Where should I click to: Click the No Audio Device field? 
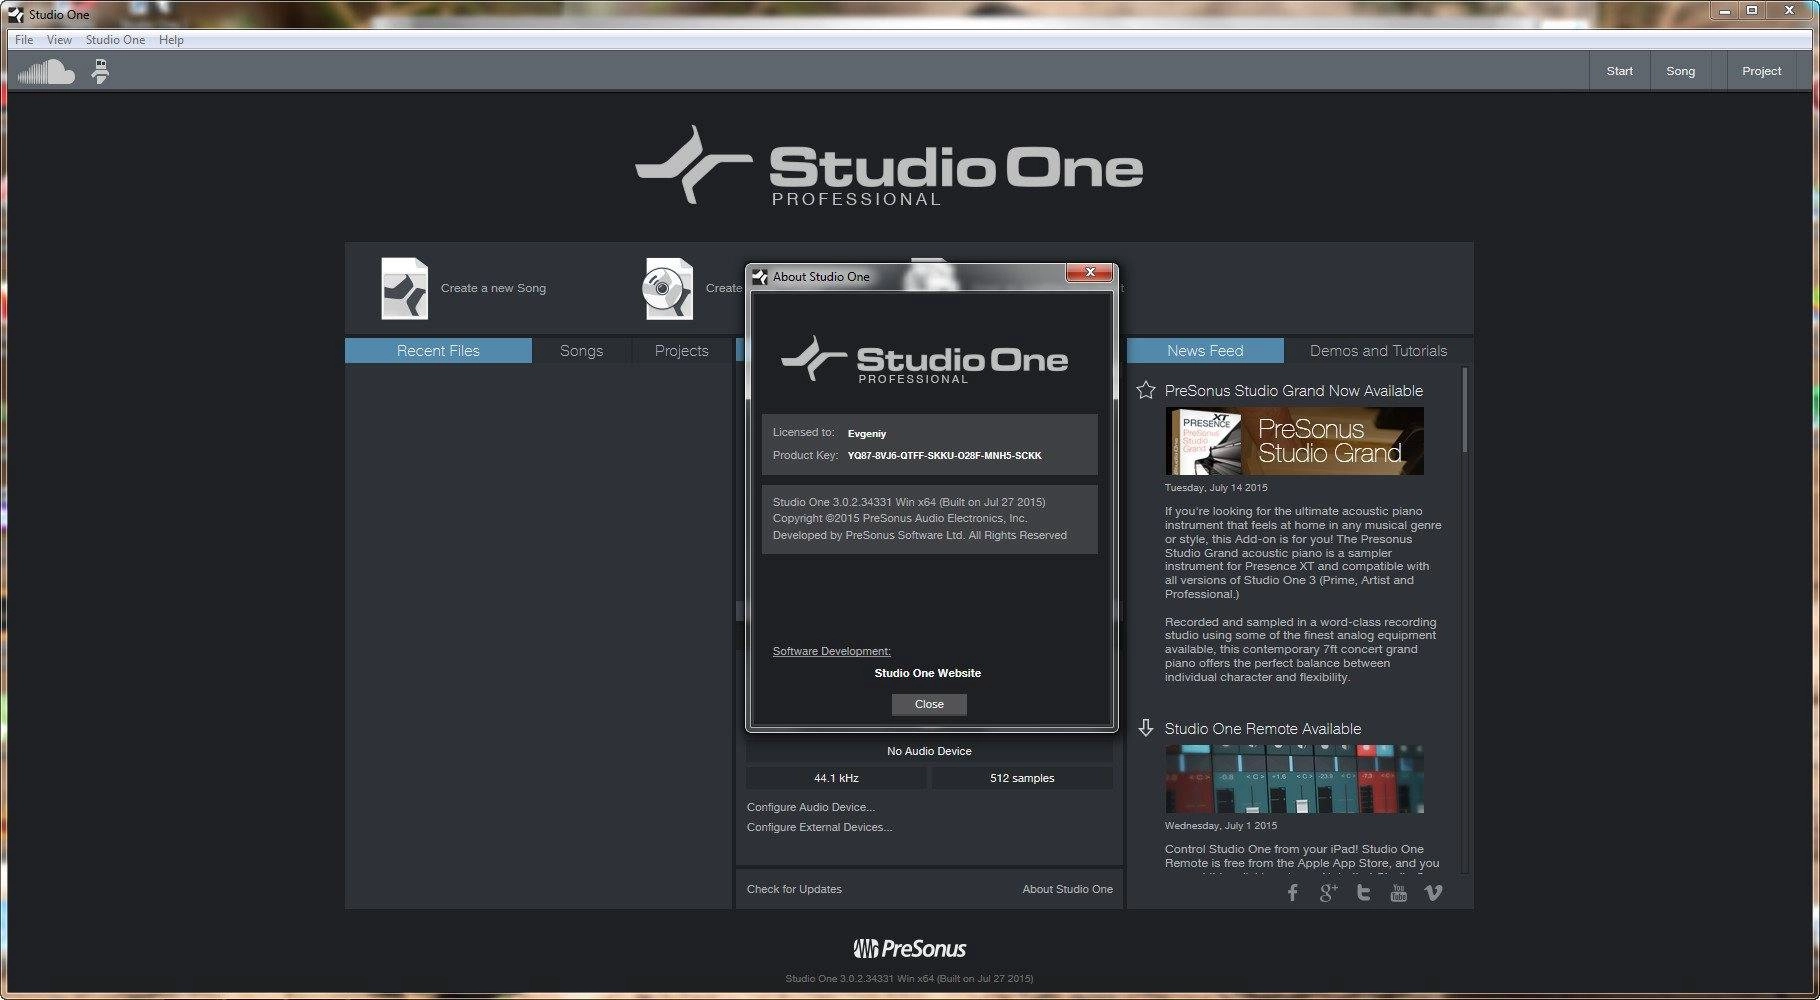click(929, 751)
